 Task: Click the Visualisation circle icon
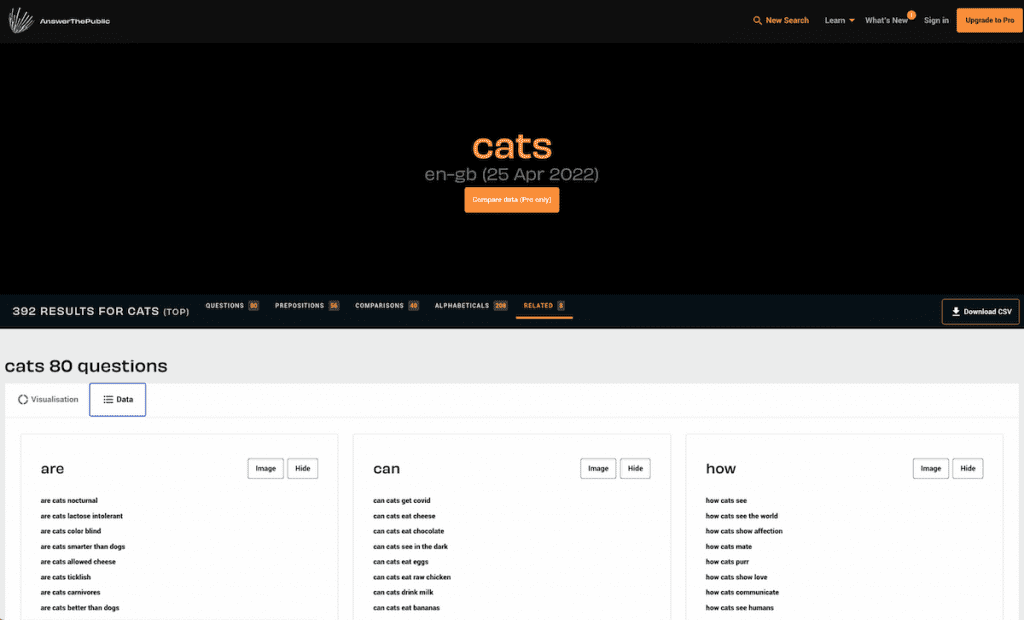[x=23, y=399]
